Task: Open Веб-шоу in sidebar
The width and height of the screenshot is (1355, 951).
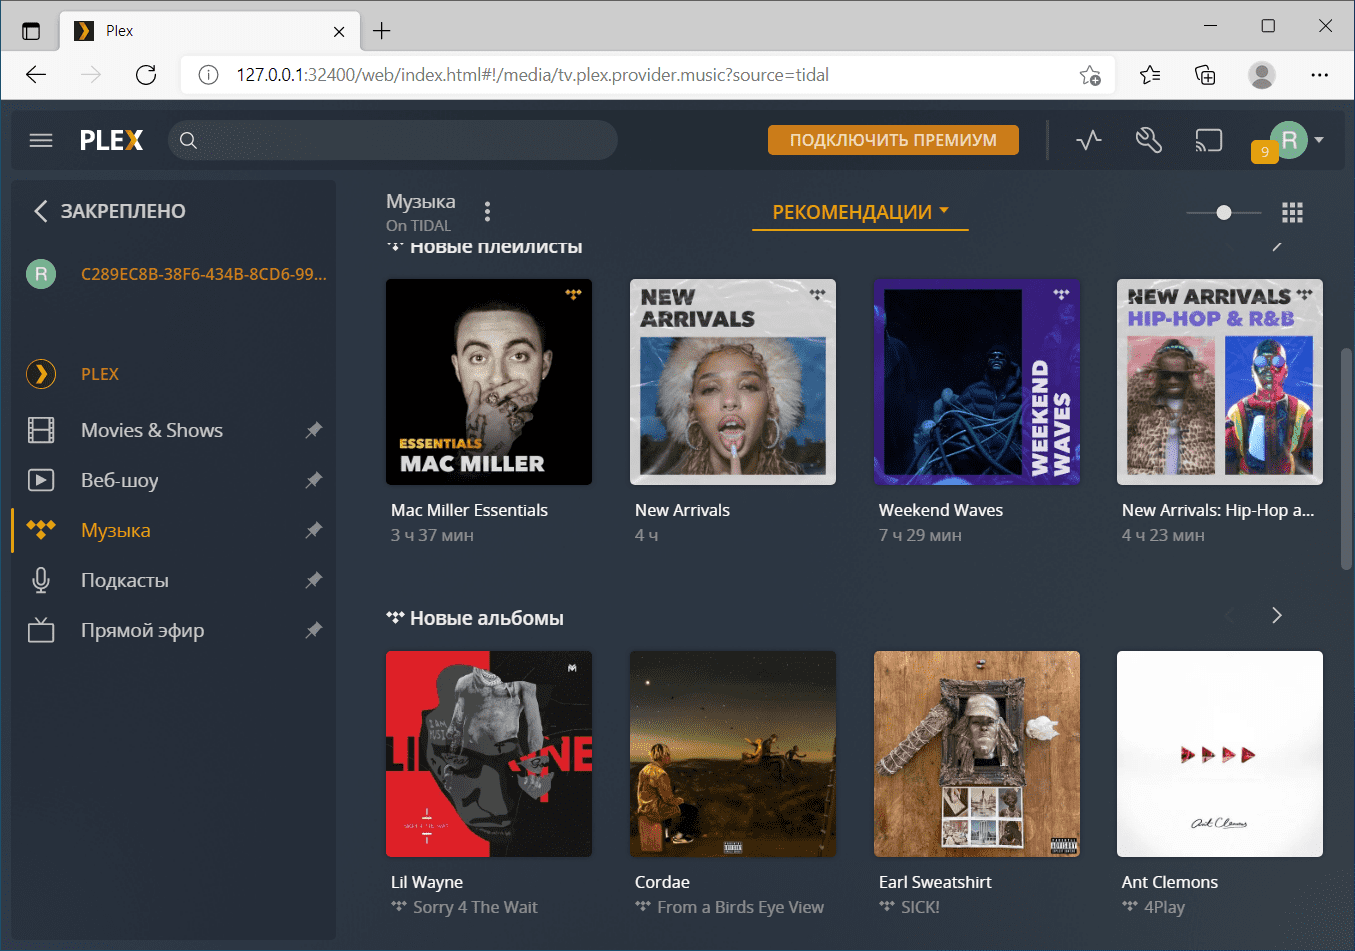Action: [120, 480]
